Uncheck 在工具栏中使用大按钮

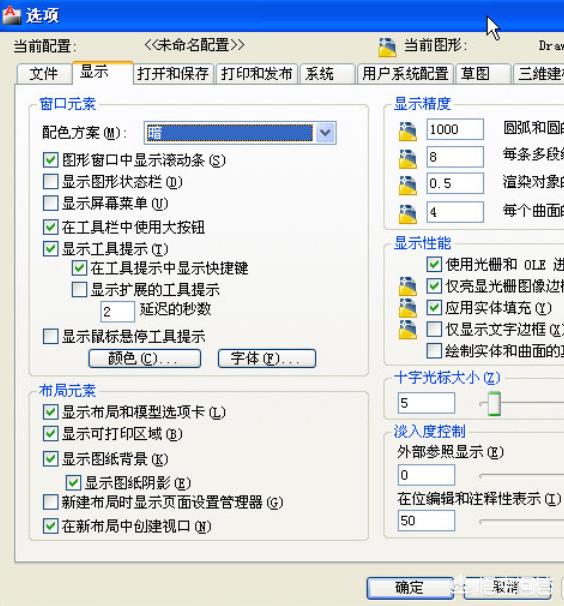[51, 227]
